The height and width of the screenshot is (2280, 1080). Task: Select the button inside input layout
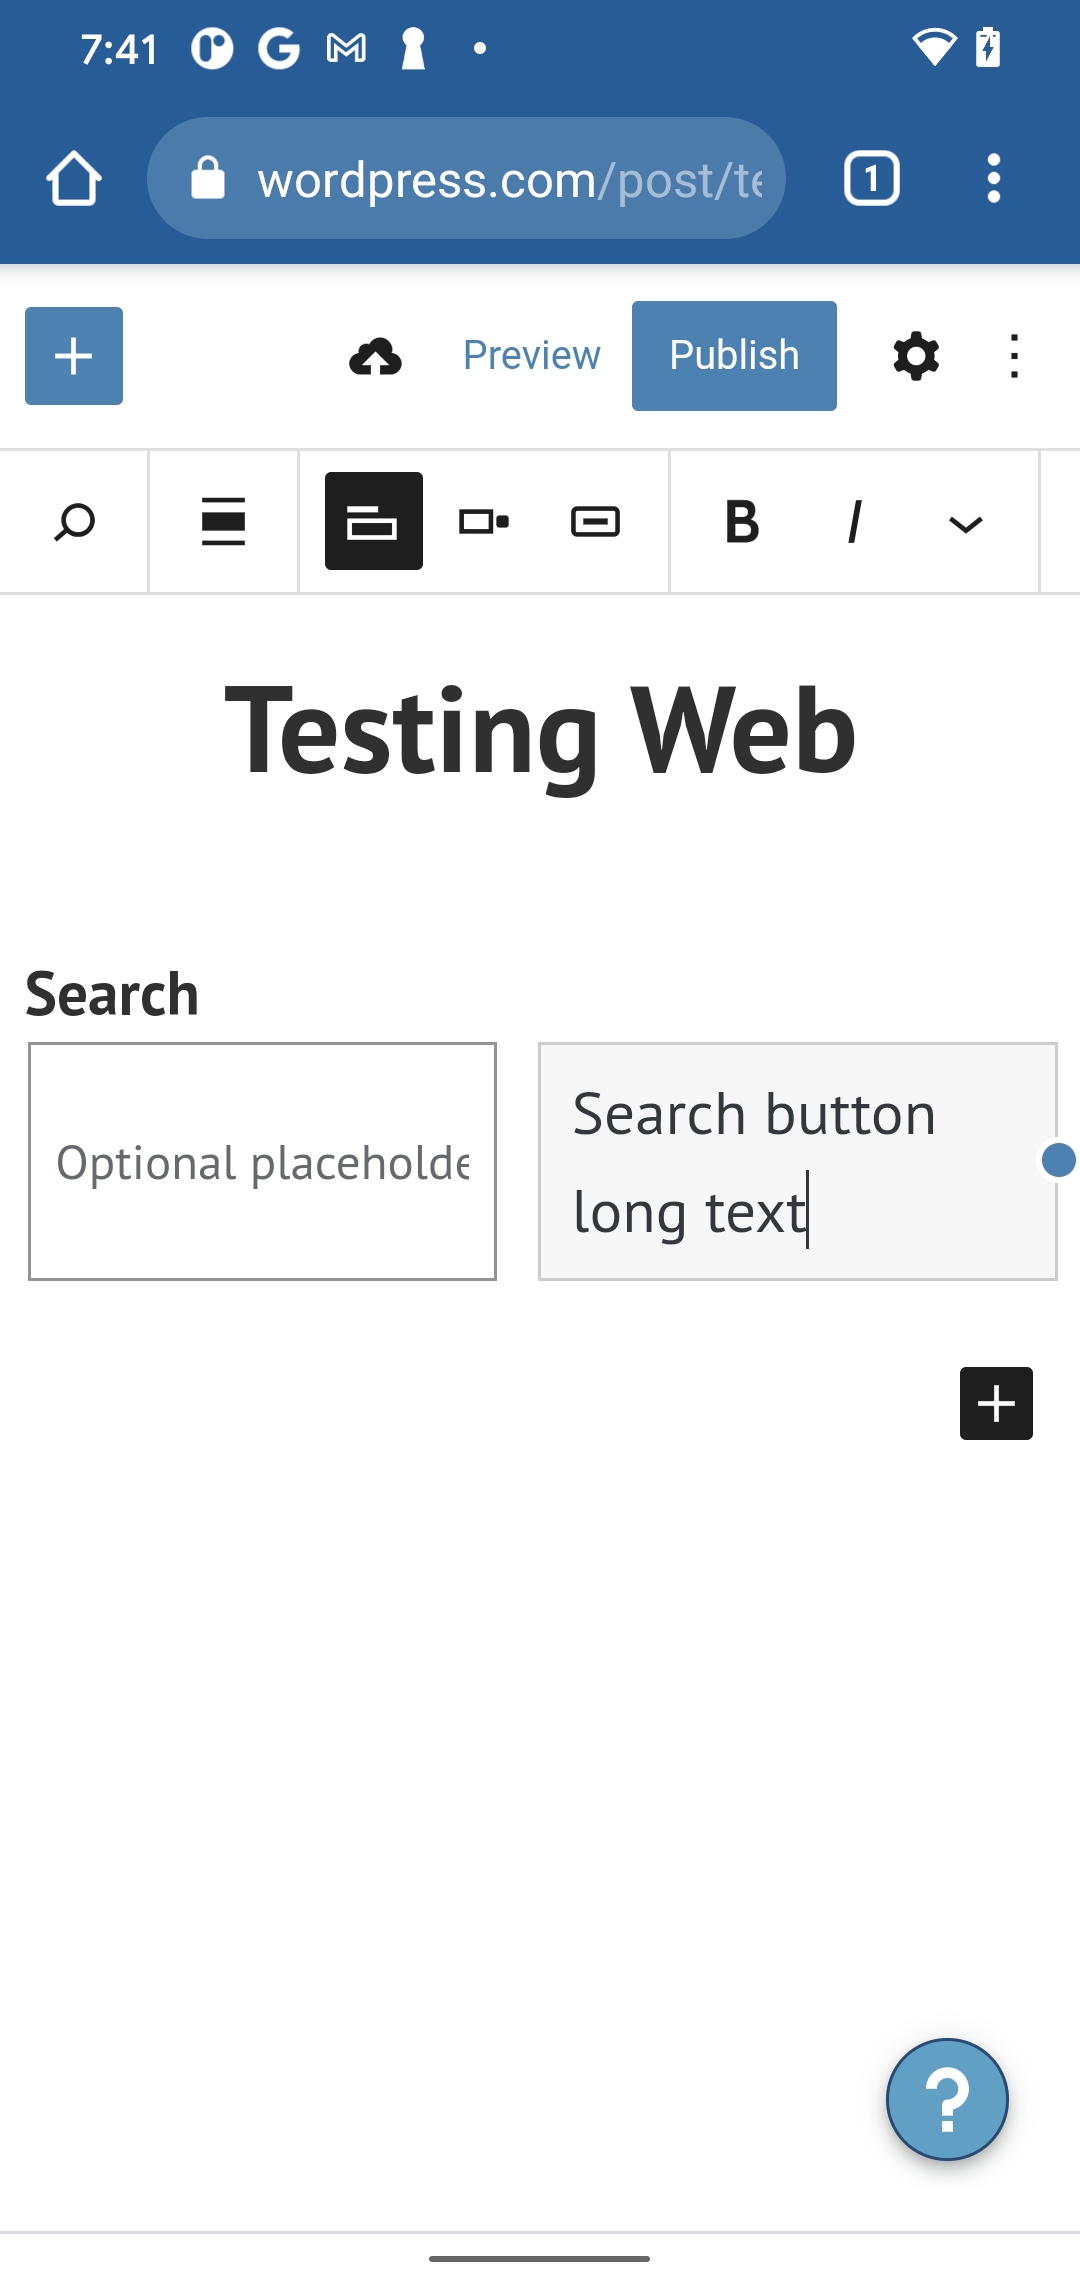pyautogui.click(x=594, y=521)
